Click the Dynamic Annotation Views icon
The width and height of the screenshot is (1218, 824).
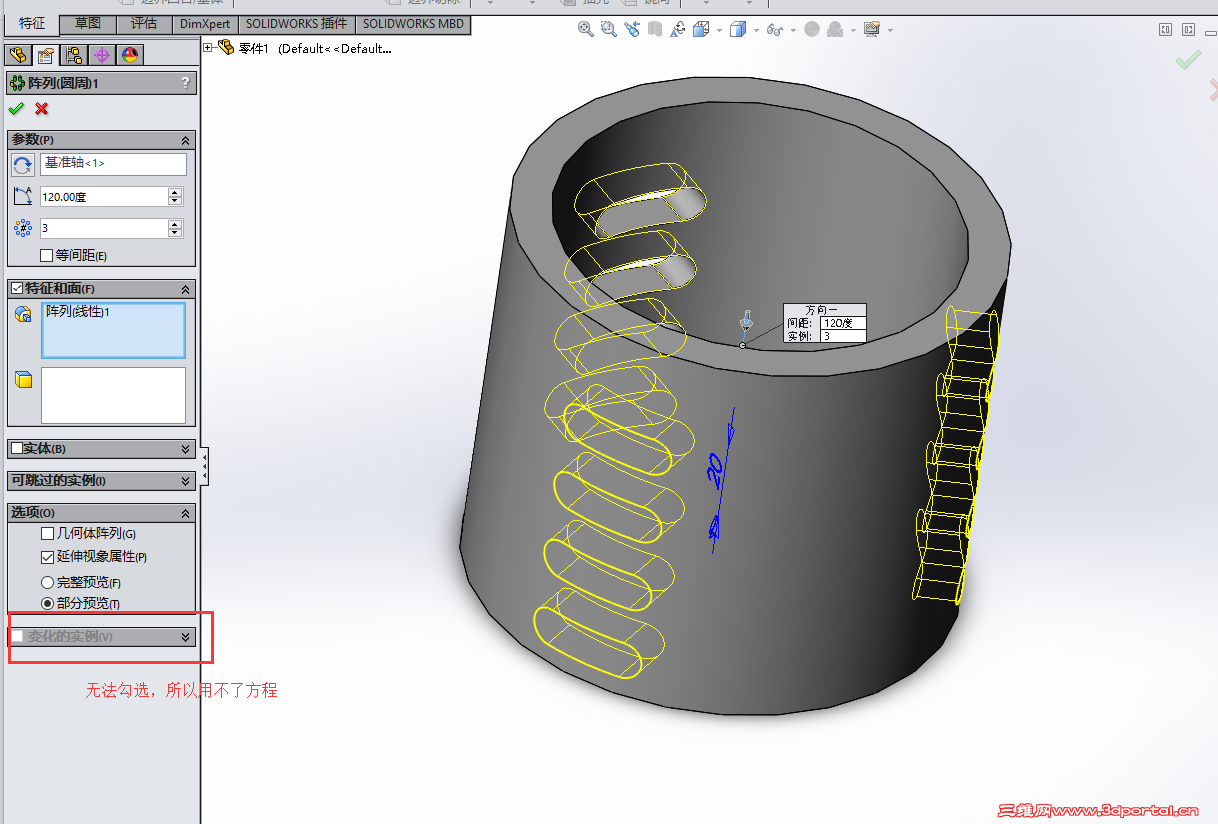pos(676,29)
